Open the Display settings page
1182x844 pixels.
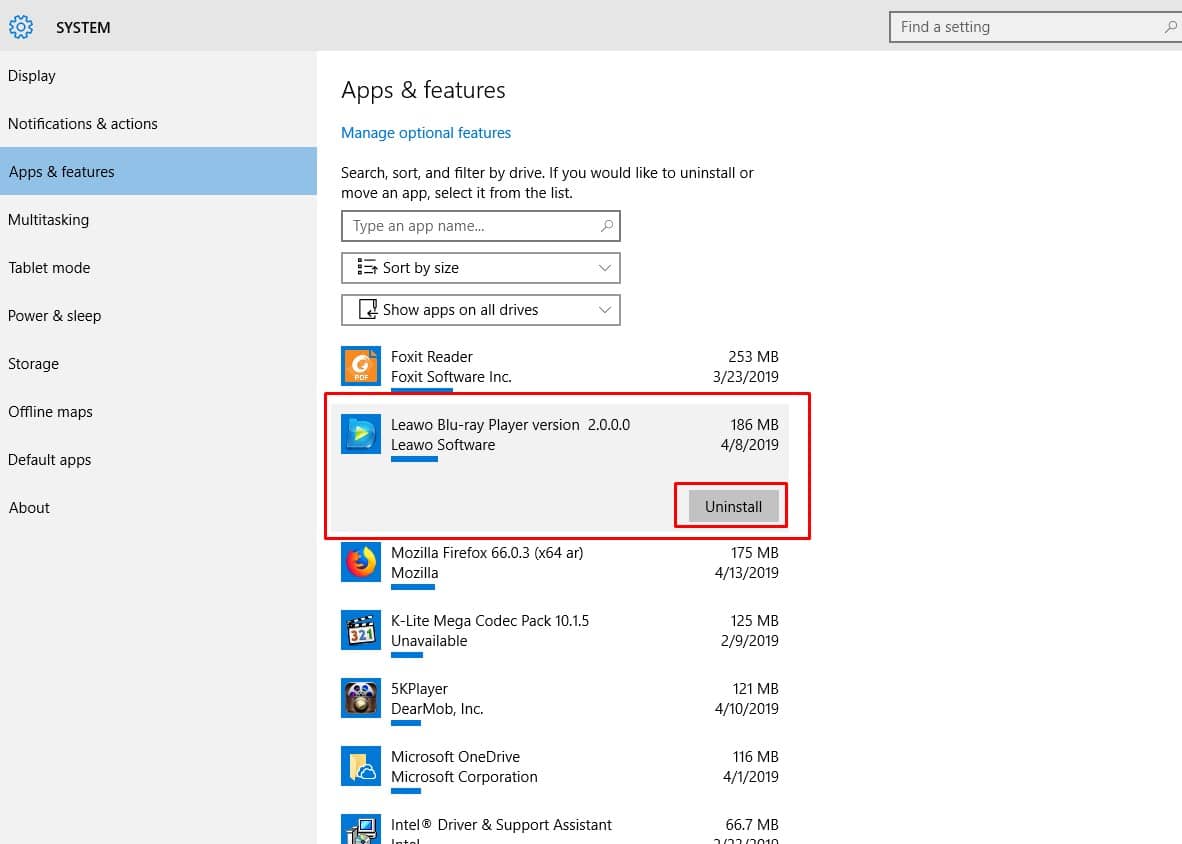32,76
